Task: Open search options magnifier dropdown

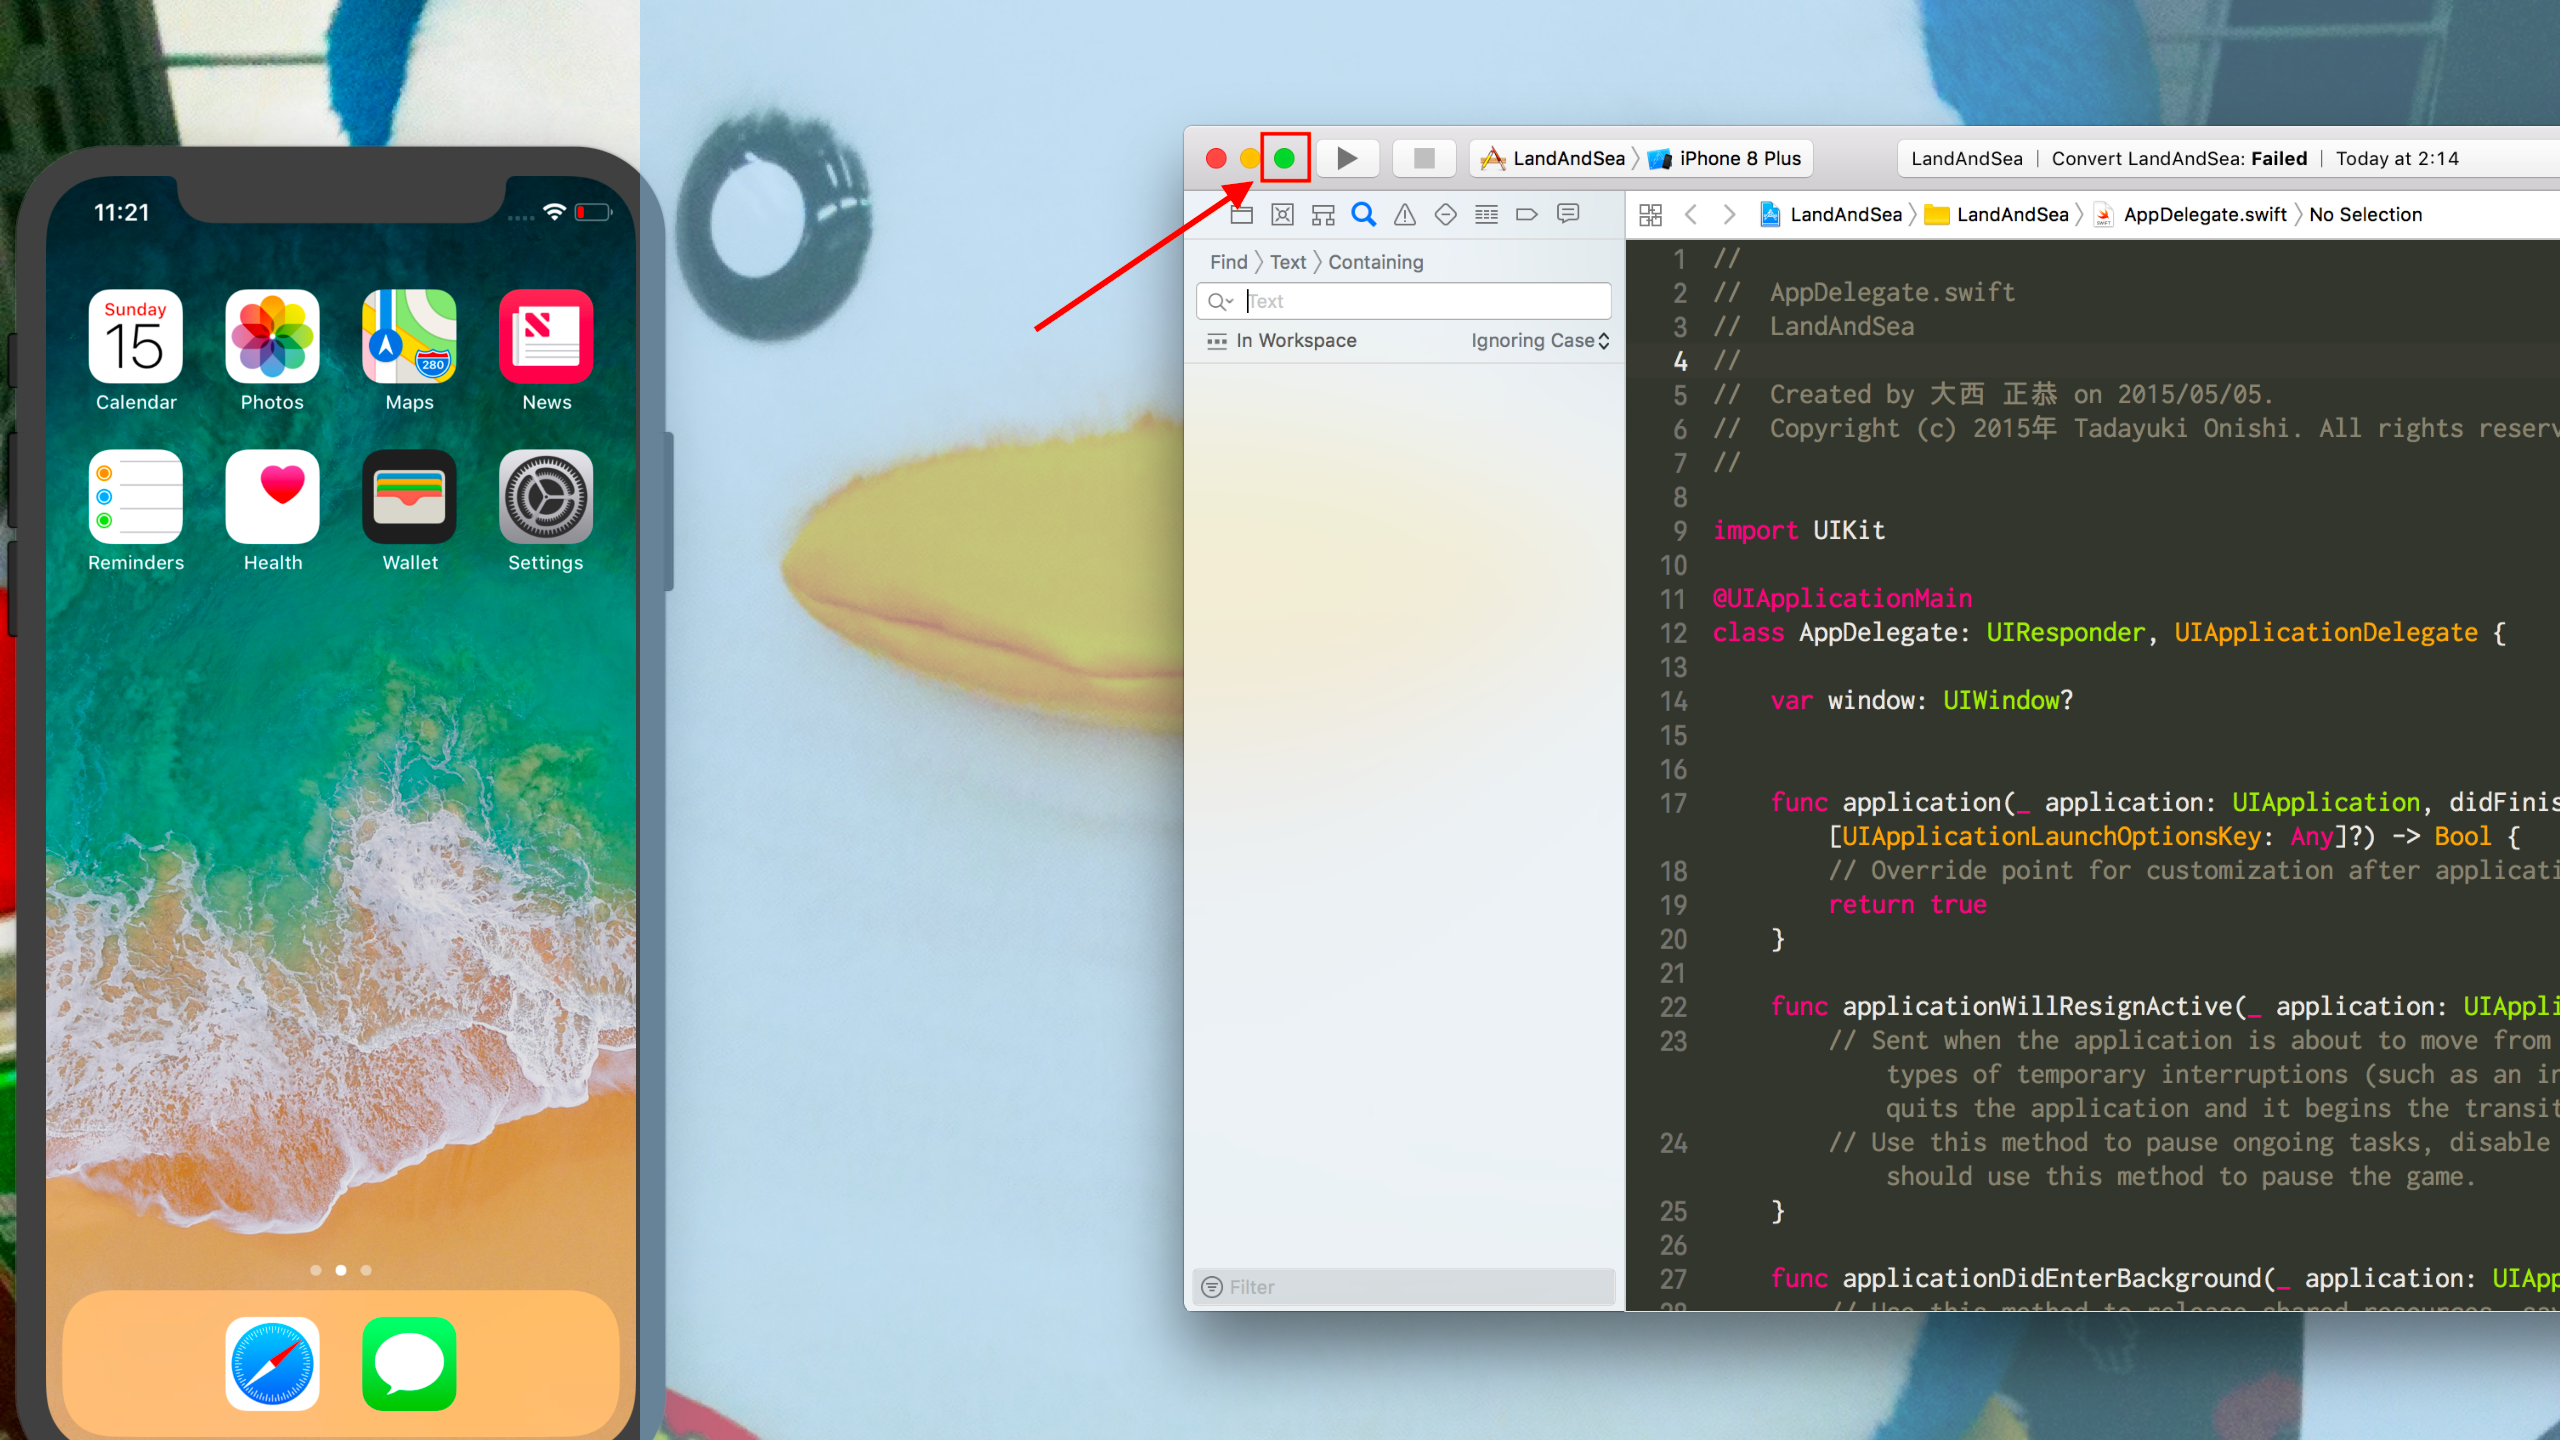Action: 1221,301
